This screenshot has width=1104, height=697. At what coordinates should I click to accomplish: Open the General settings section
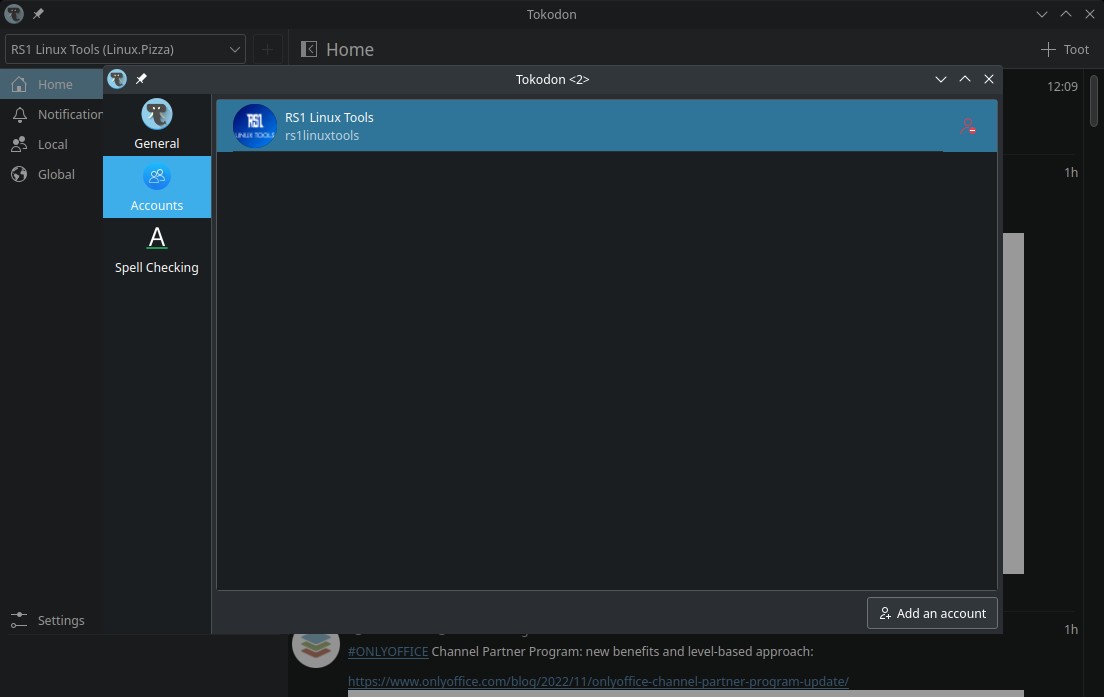pos(156,125)
